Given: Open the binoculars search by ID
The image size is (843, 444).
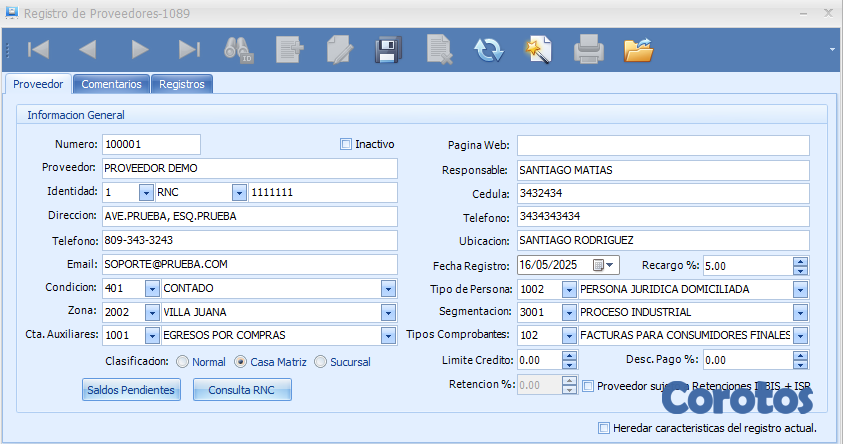Looking at the screenshot, I should click(x=239, y=49).
